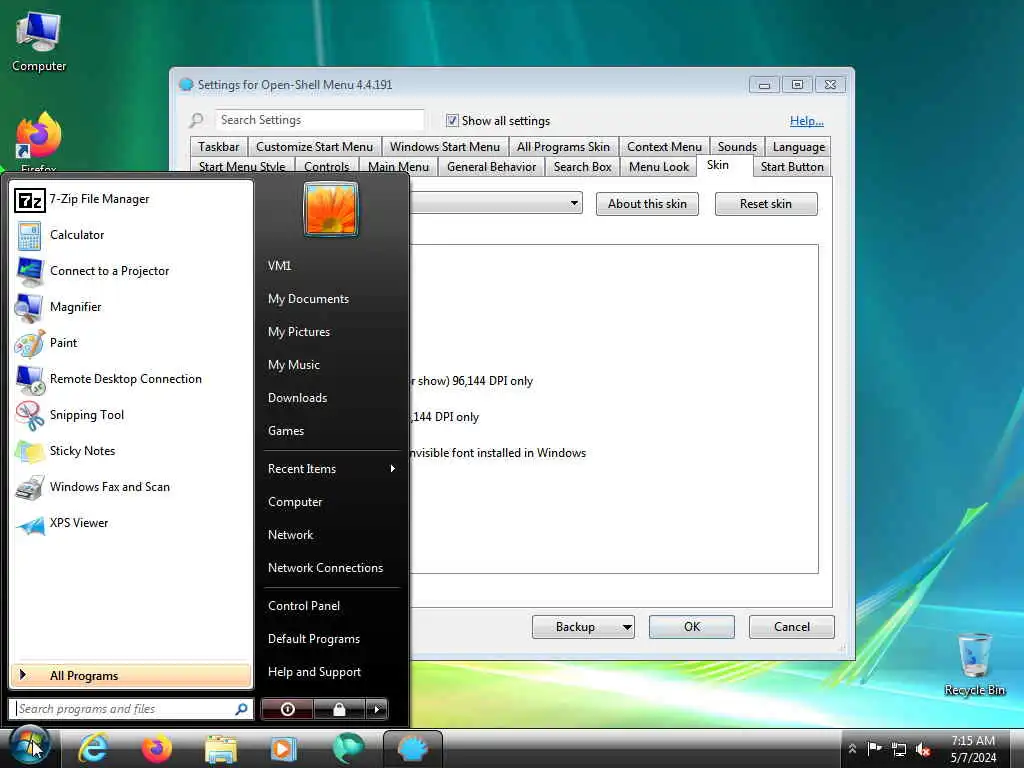Image resolution: width=1024 pixels, height=768 pixels.
Task: Launch the Calculator icon
Action: coord(29,236)
